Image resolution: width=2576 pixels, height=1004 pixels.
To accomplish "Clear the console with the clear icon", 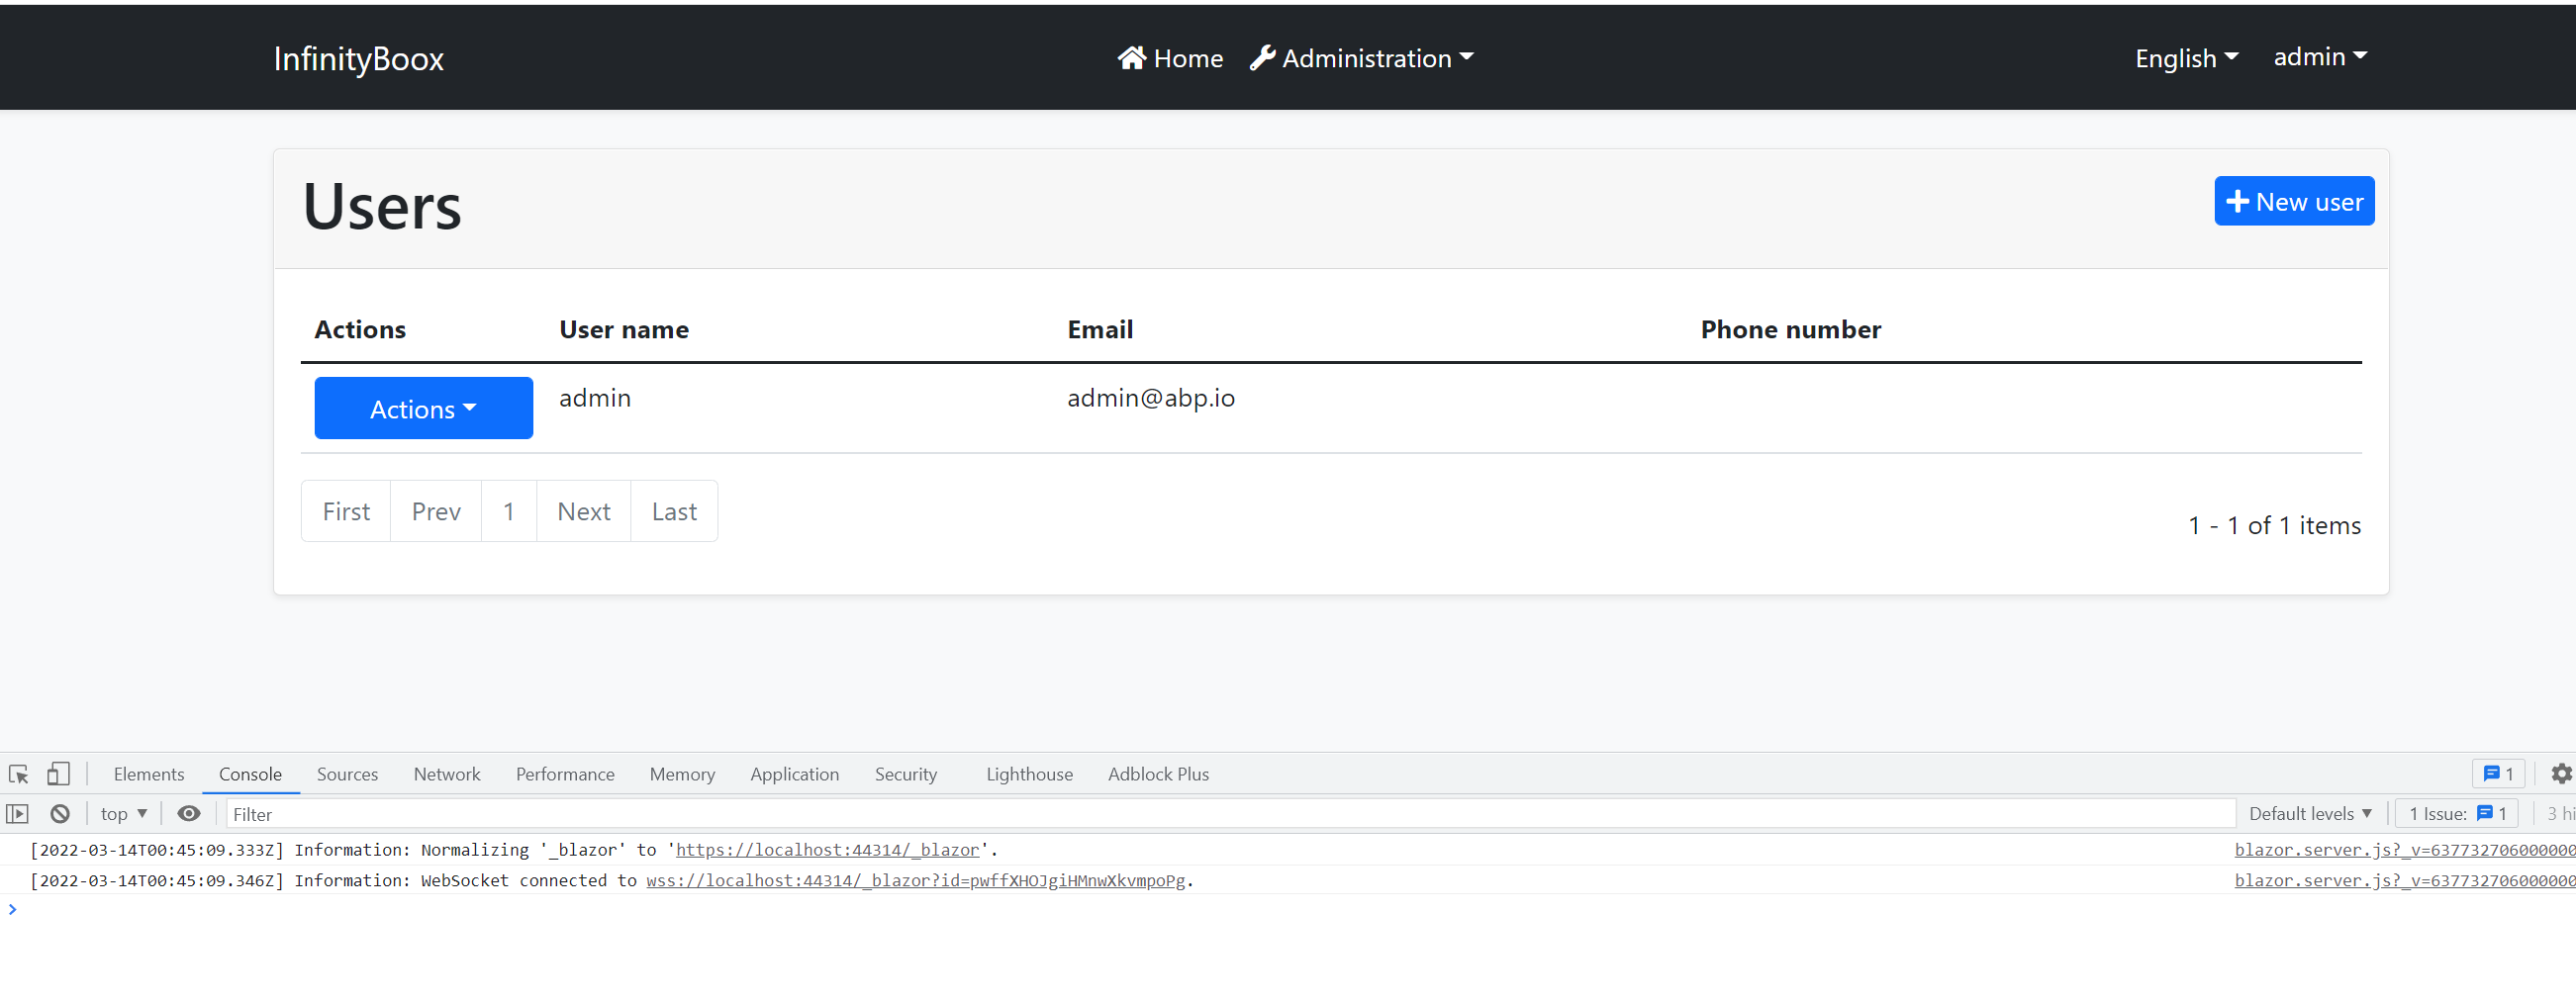I will pos(60,813).
